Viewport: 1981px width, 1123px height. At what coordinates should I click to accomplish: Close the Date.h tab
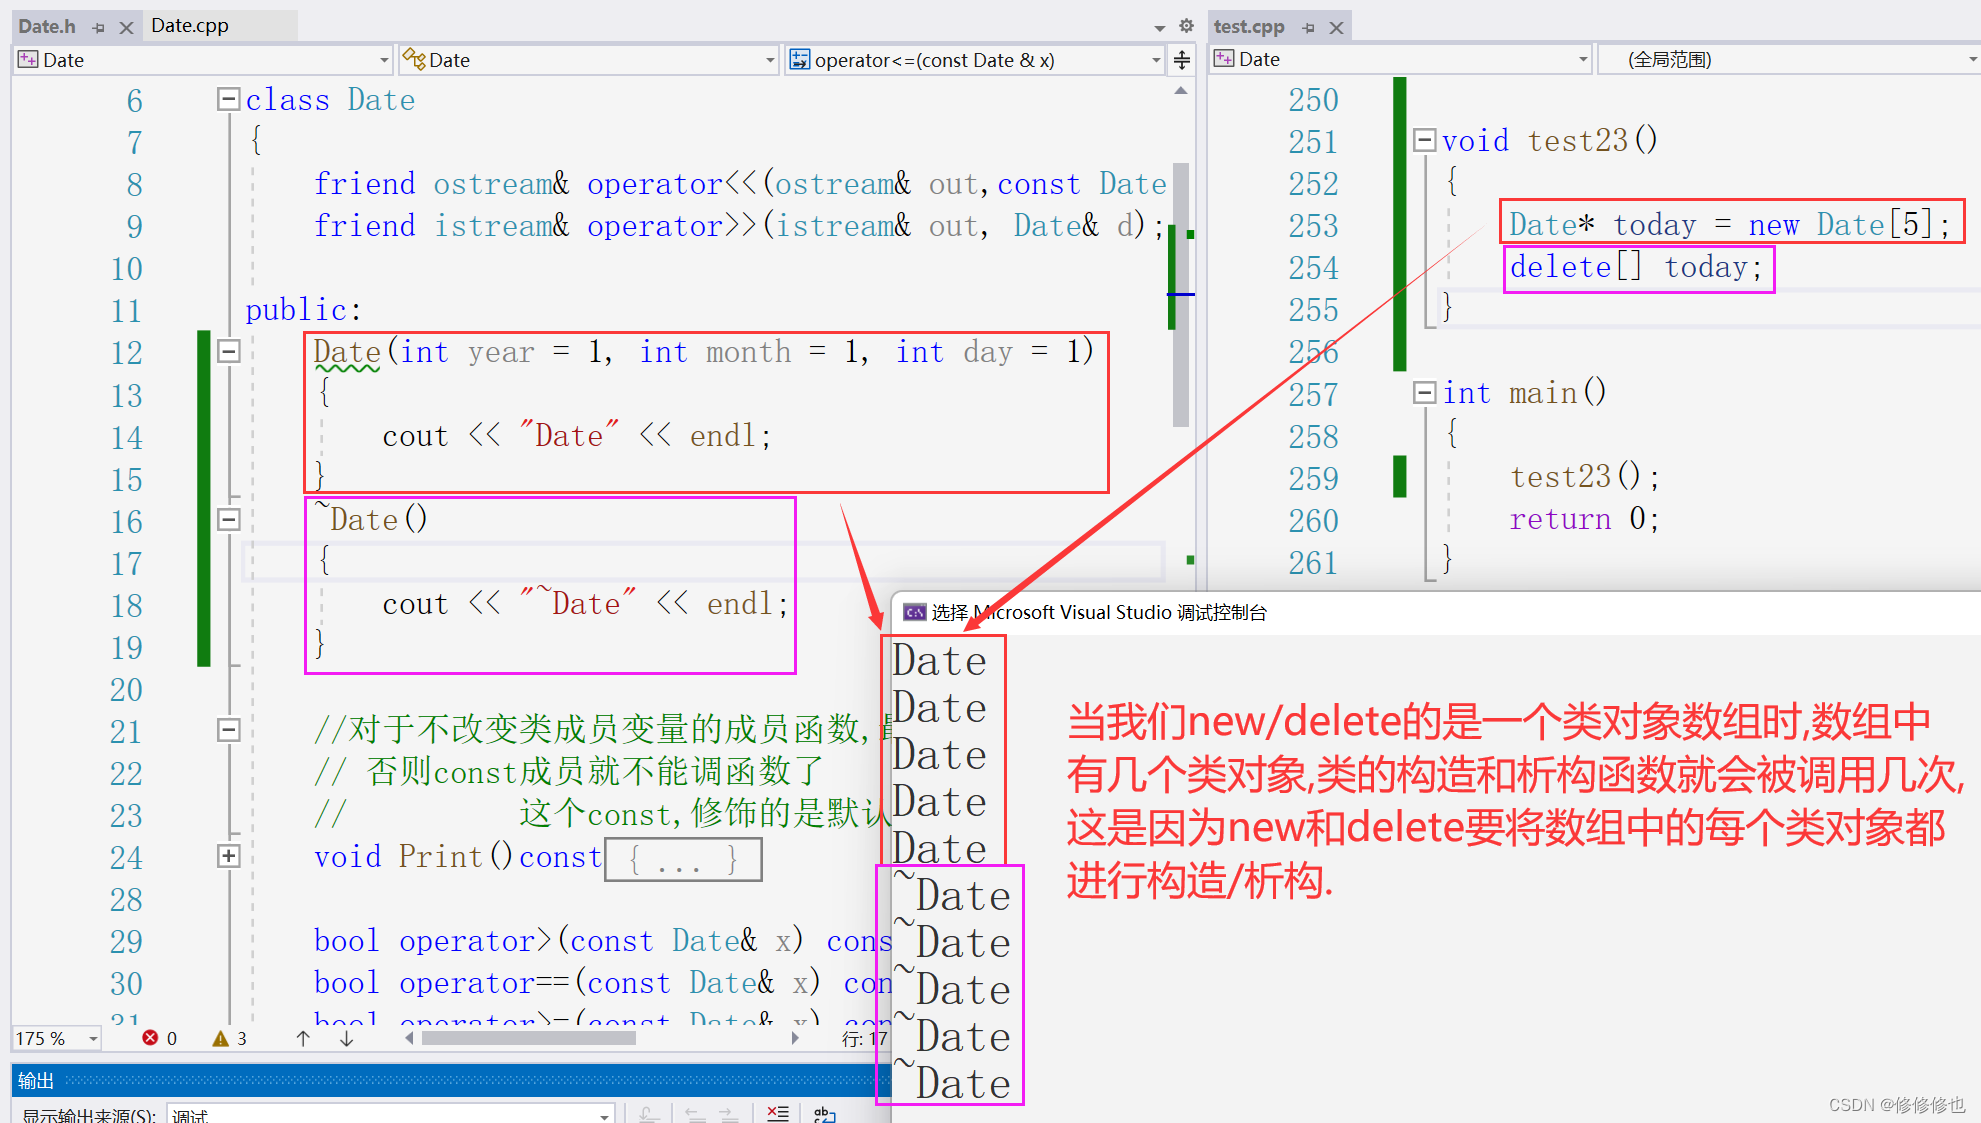click(126, 28)
